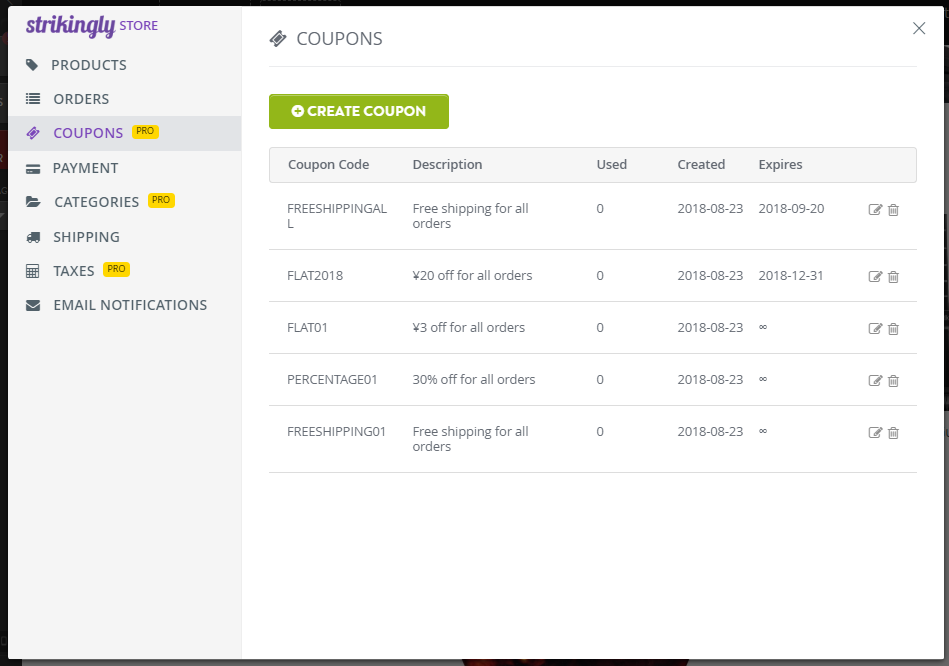Image resolution: width=949 pixels, height=666 pixels.
Task: Click the Strikingly Store logo
Action: [92, 25]
